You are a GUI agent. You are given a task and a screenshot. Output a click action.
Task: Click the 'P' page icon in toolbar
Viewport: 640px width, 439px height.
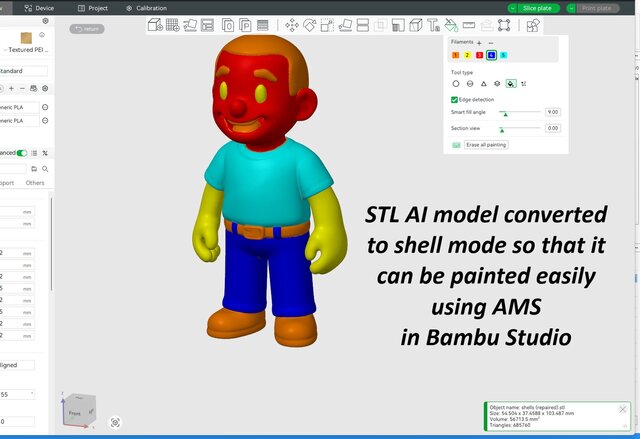[245, 25]
